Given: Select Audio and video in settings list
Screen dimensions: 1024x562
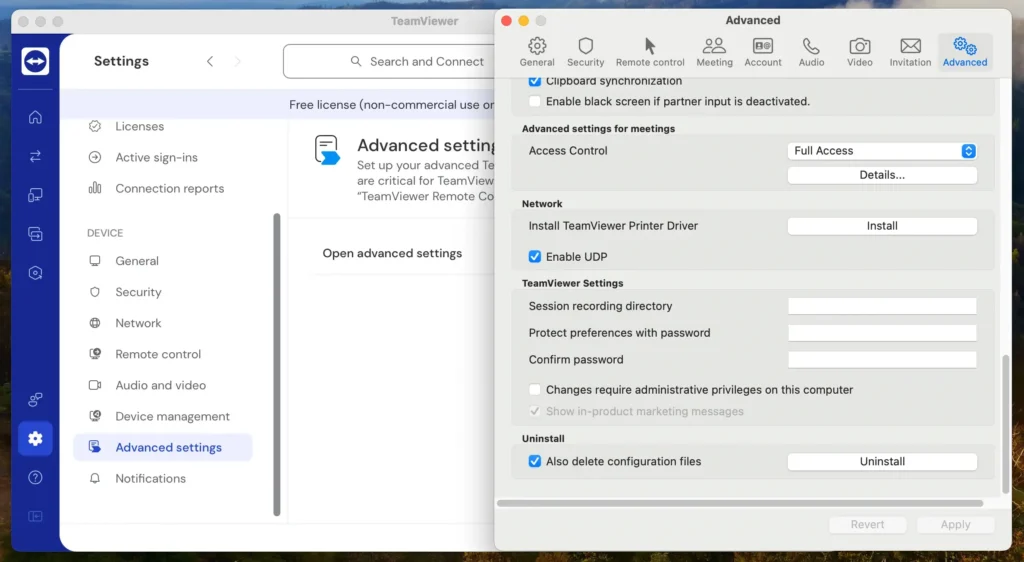Looking at the screenshot, I should tap(160, 385).
